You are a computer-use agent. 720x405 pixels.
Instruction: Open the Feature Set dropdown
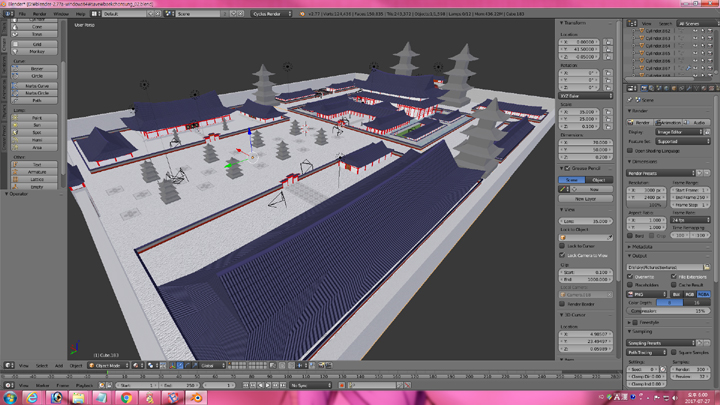(683, 141)
